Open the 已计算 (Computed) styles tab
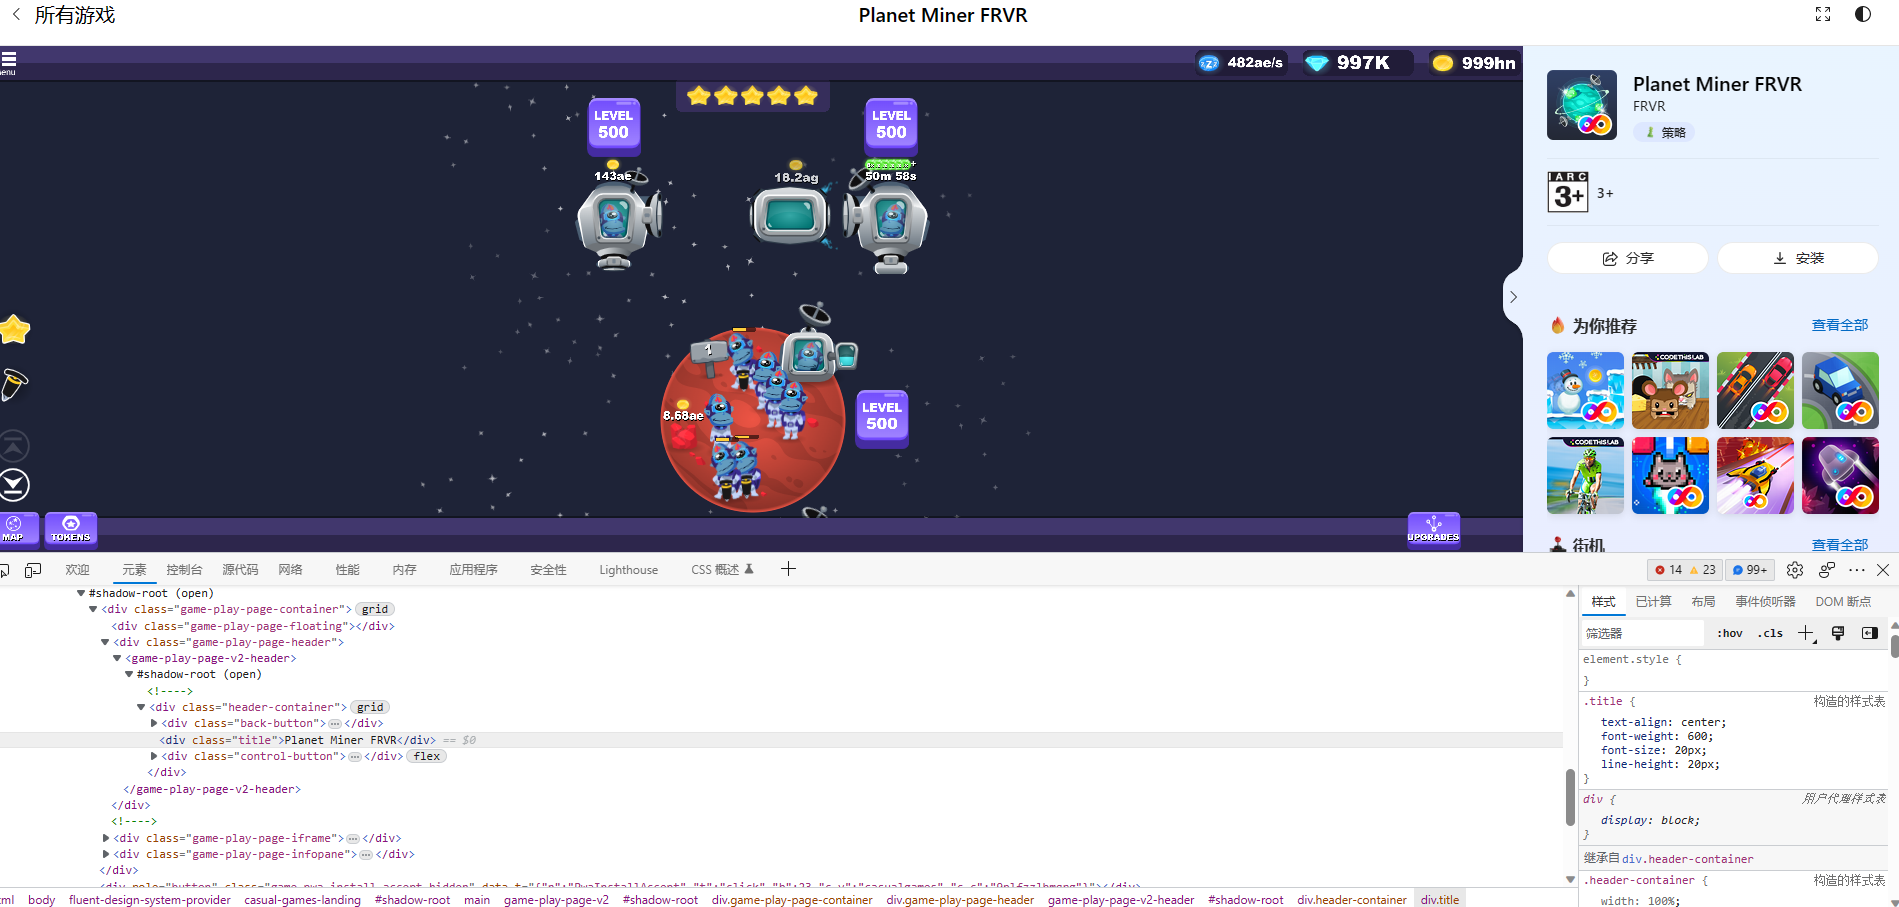This screenshot has height=907, width=1899. [1653, 602]
